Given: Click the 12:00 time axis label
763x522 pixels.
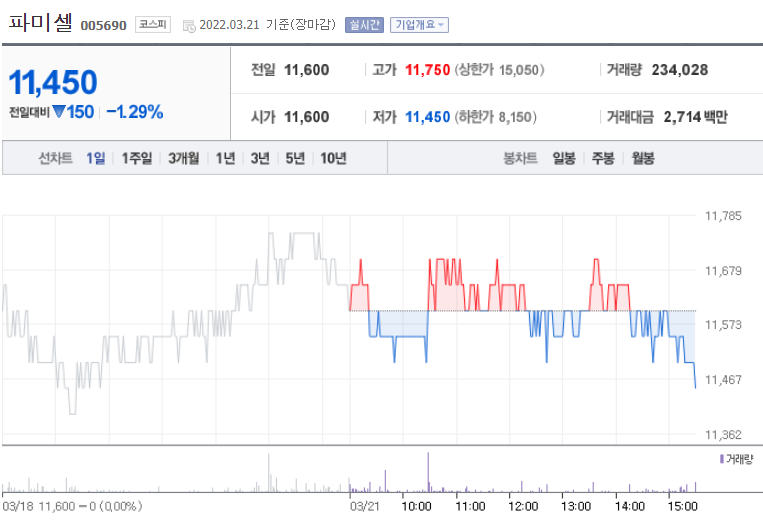Looking at the screenshot, I should (x=523, y=506).
